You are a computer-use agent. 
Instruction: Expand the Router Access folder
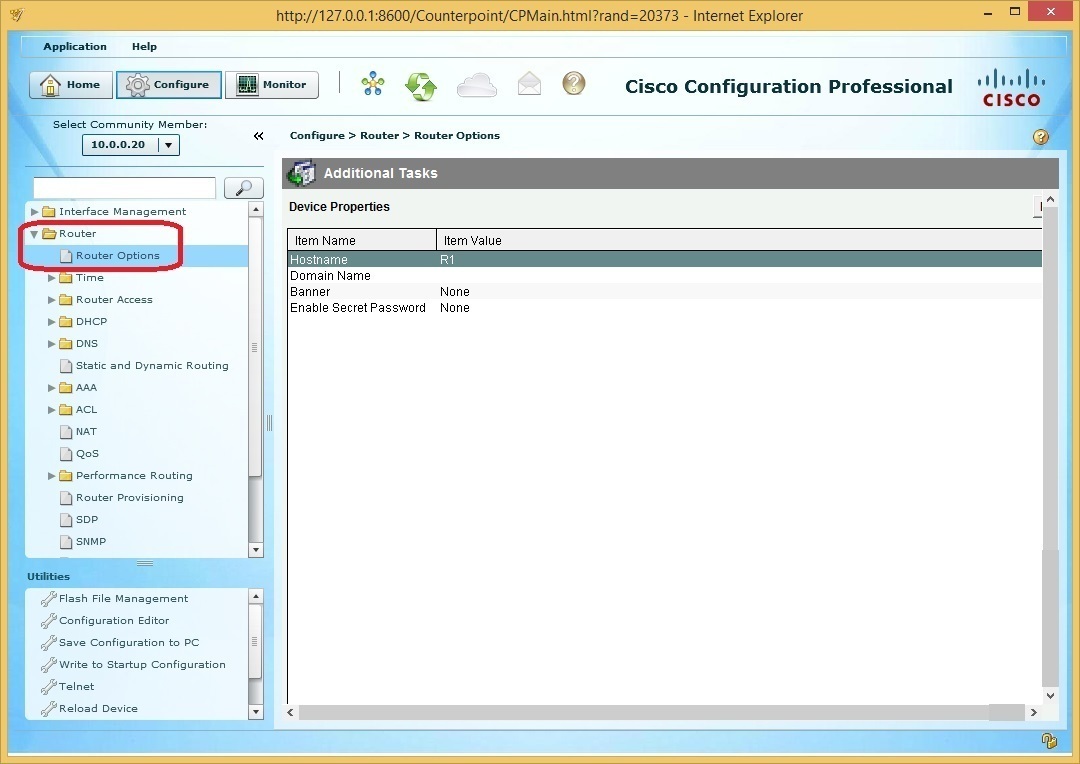click(x=52, y=300)
